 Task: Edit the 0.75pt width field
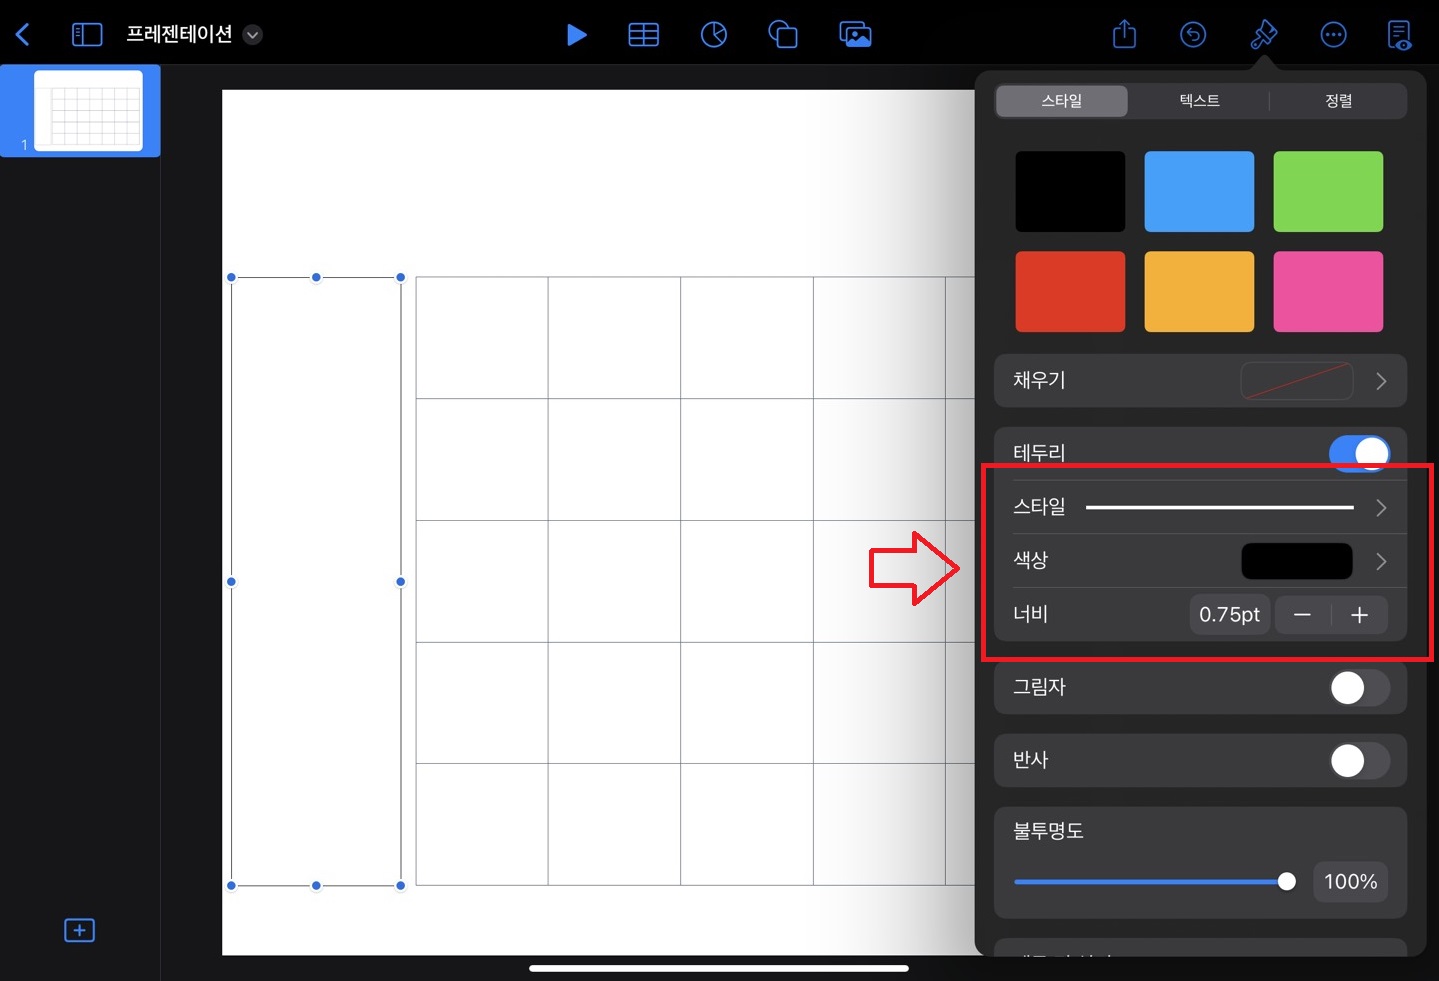(x=1229, y=615)
